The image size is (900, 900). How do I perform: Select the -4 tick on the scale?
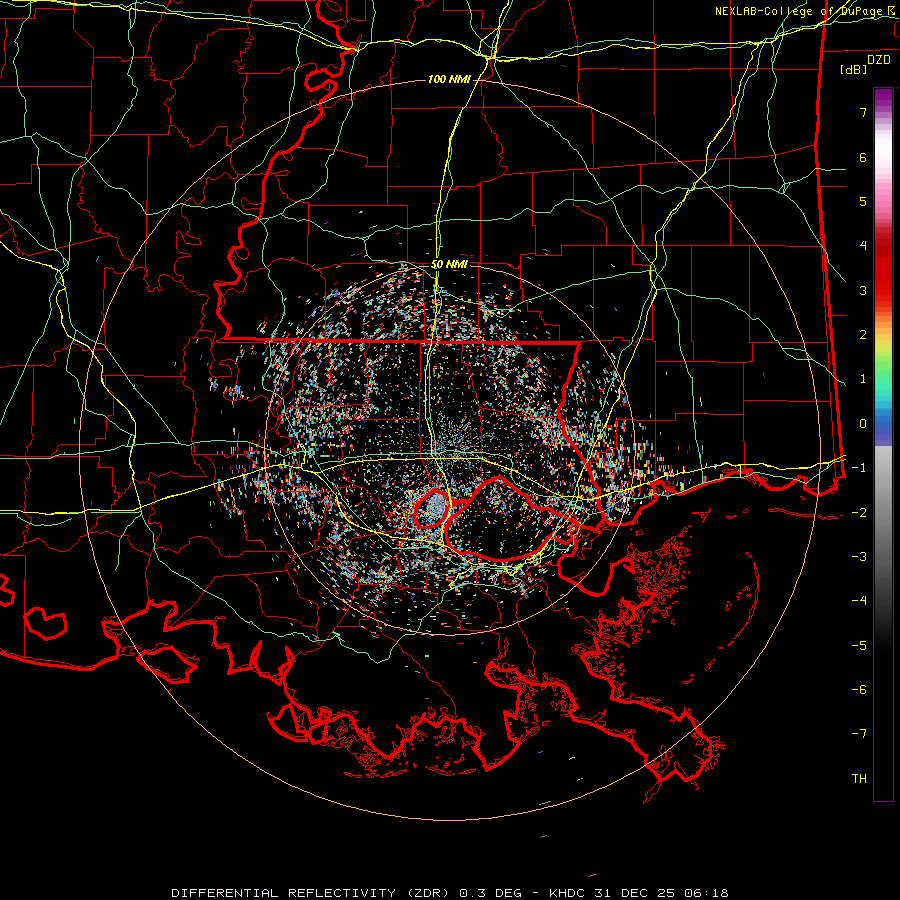coord(859,601)
